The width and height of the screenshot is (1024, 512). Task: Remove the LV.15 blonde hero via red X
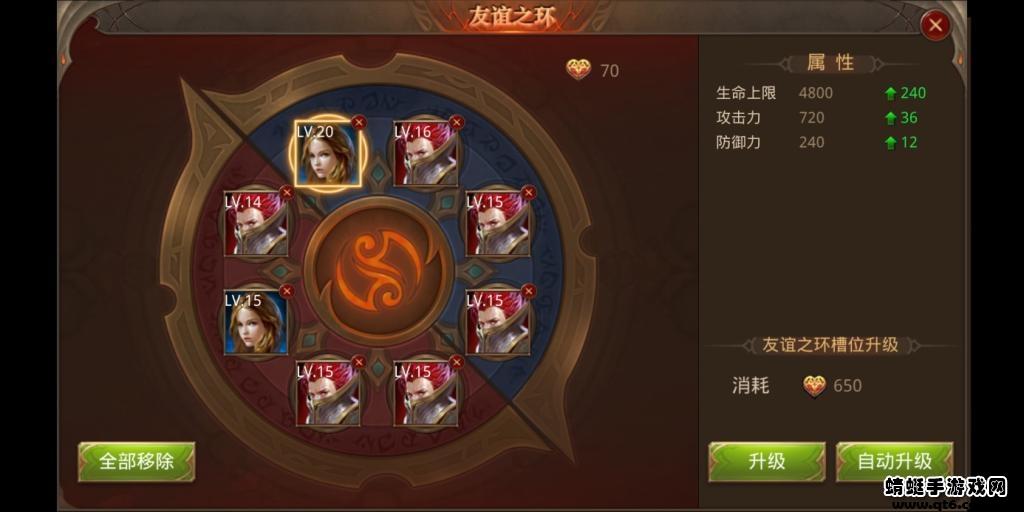[x=286, y=291]
